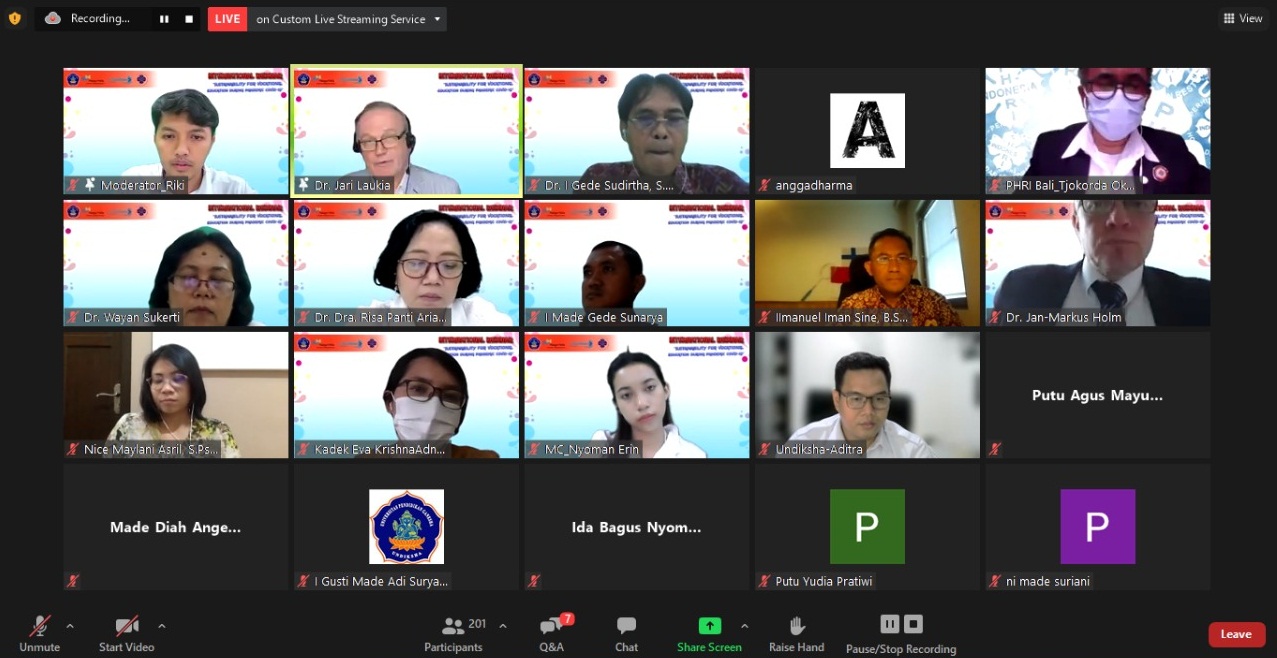This screenshot has width=1277, height=658.
Task: Leave the meeting
Action: coord(1236,634)
